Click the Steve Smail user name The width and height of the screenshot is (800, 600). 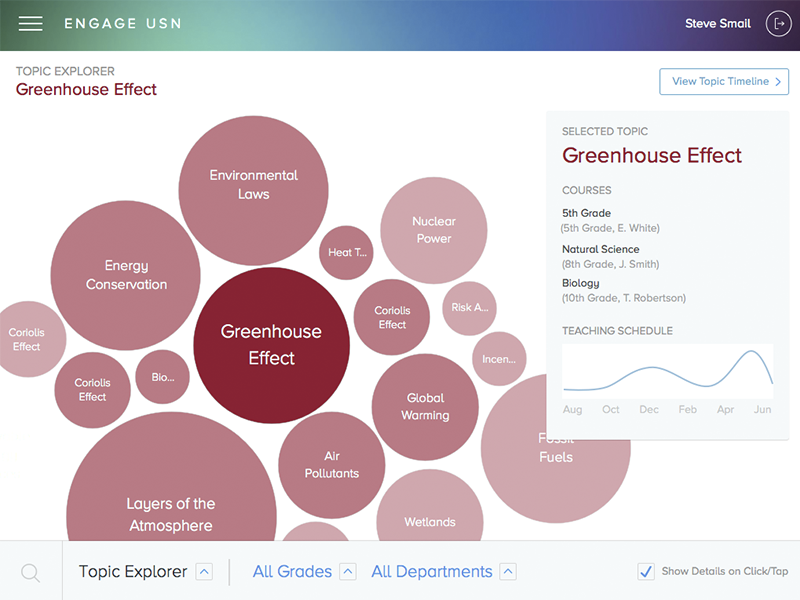717,23
